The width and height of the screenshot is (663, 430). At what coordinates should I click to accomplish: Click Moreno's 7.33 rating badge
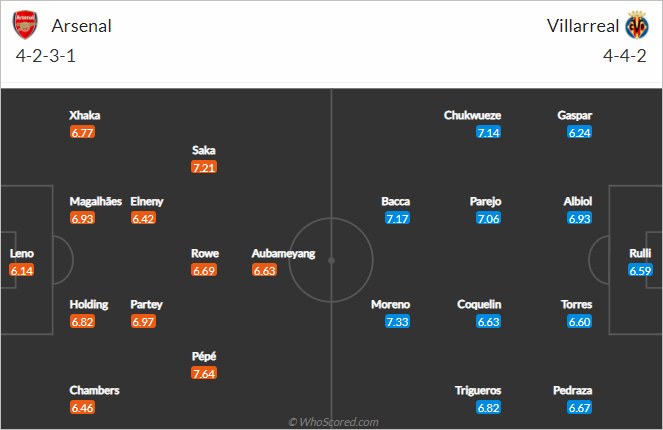397,322
